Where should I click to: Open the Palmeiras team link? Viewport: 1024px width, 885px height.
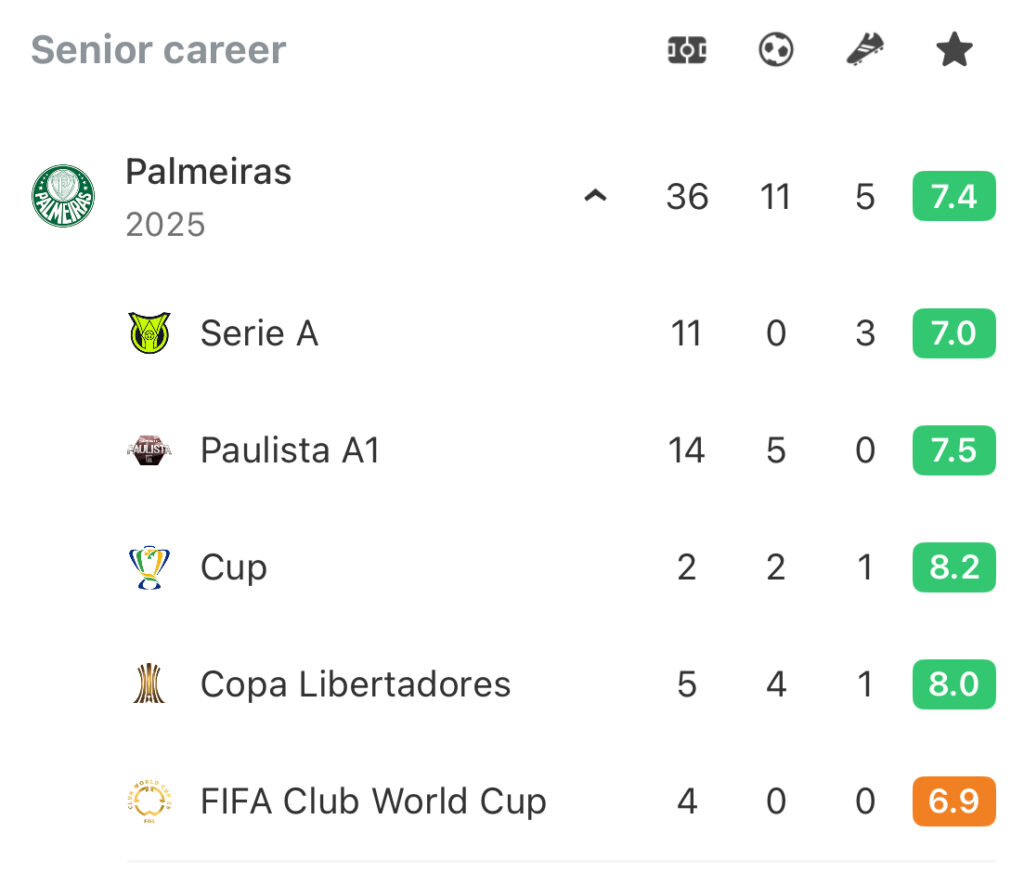tap(208, 172)
